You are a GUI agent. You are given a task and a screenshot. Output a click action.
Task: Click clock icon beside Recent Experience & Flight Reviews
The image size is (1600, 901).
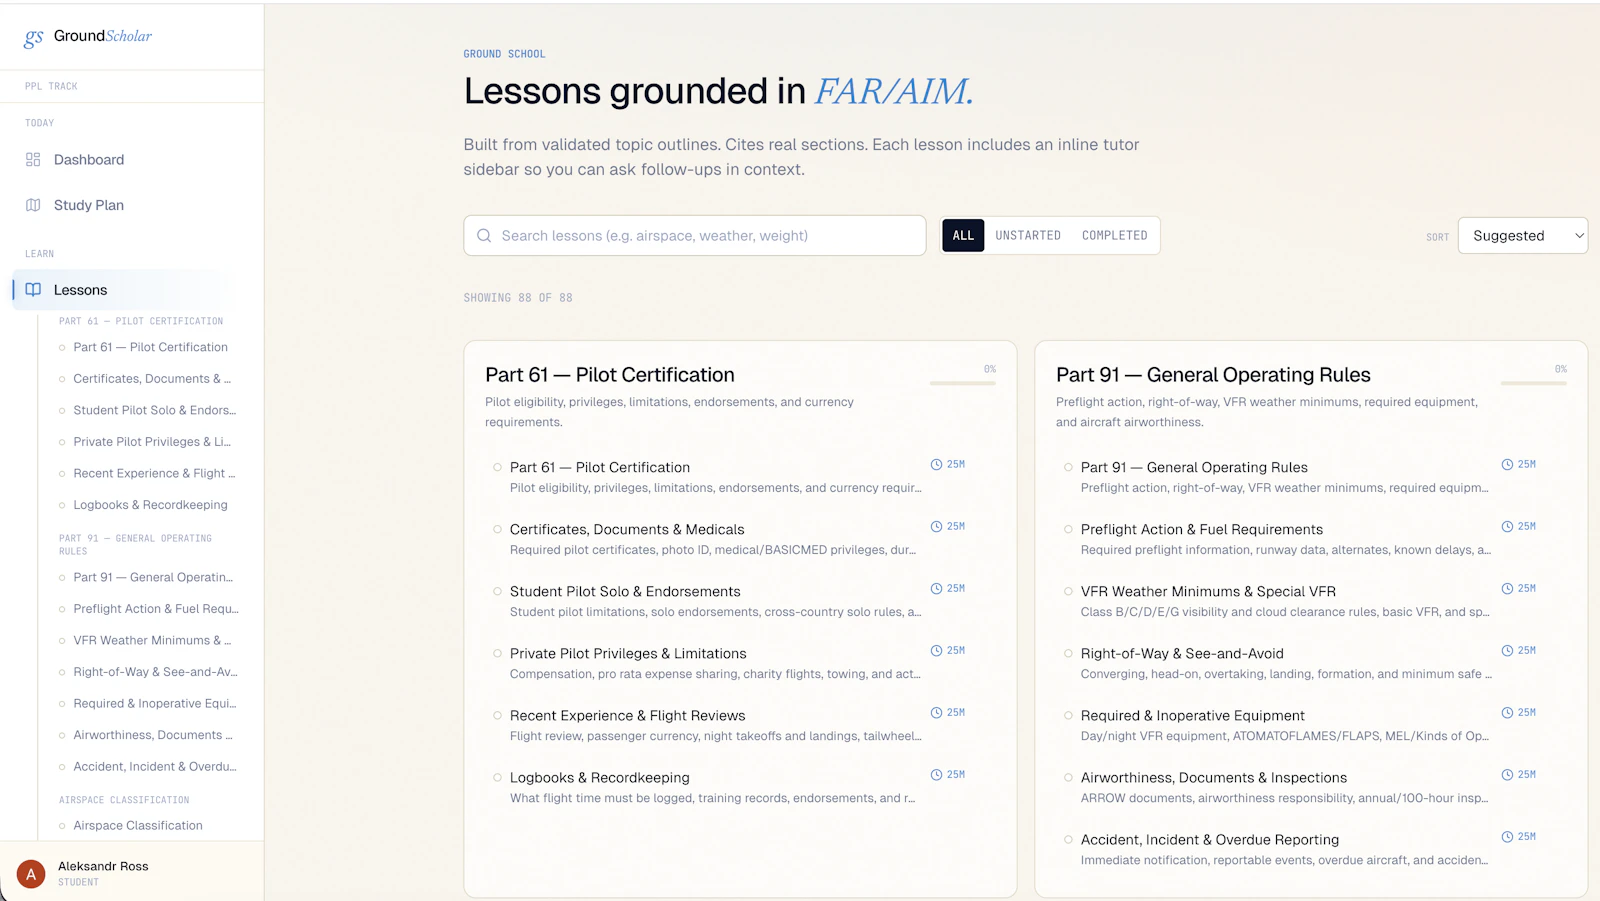[937, 713]
